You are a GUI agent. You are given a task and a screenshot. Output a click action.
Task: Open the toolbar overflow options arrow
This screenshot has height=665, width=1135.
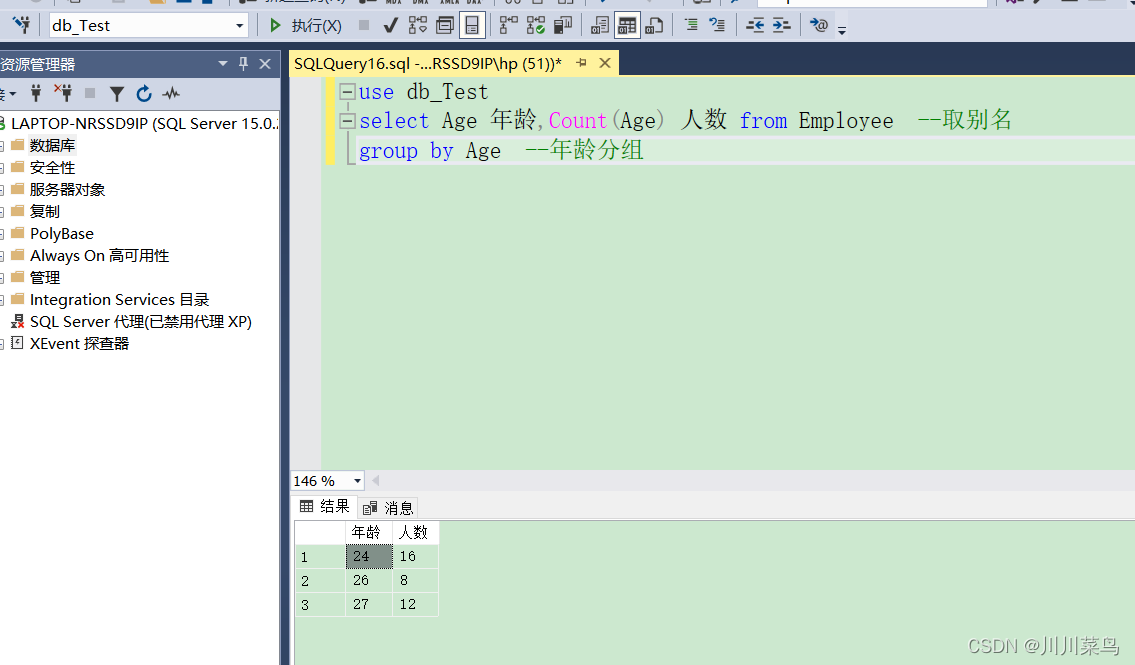click(842, 30)
